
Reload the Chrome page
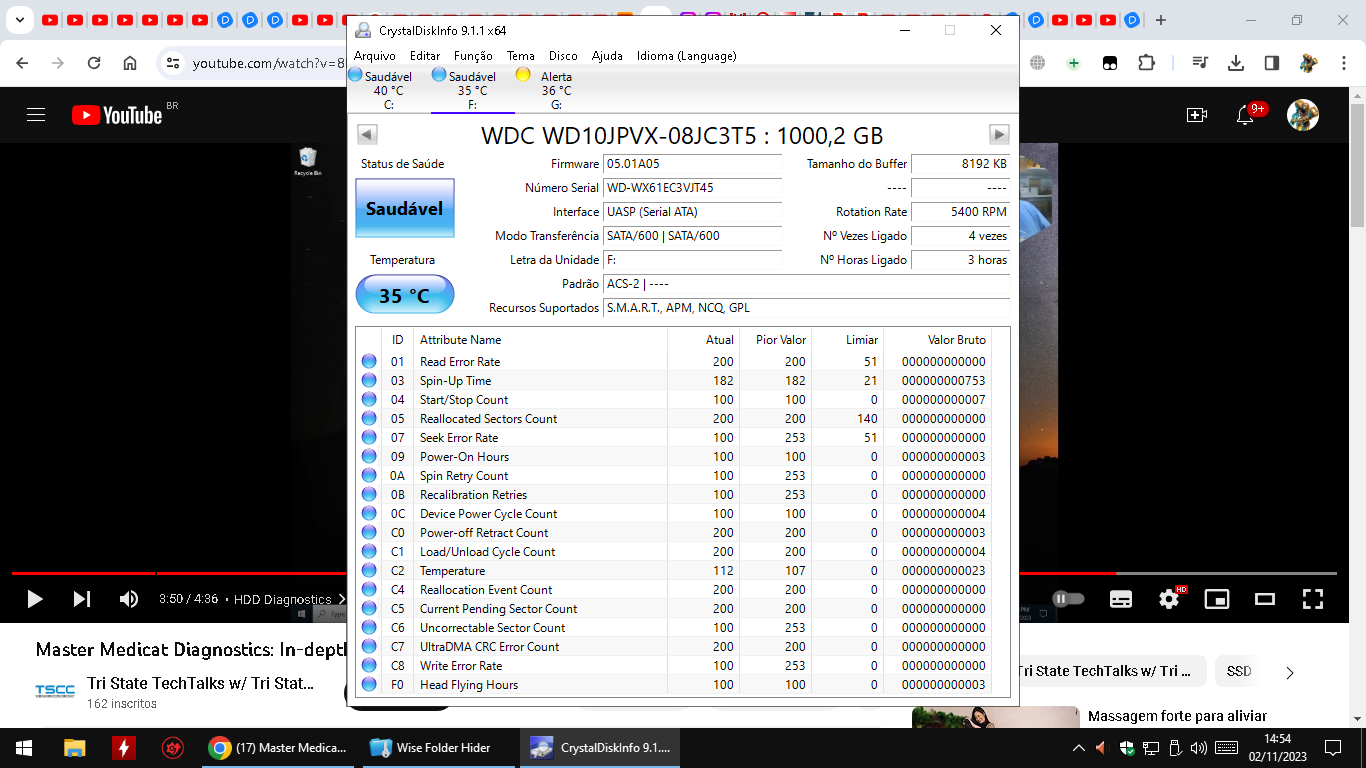(x=94, y=63)
